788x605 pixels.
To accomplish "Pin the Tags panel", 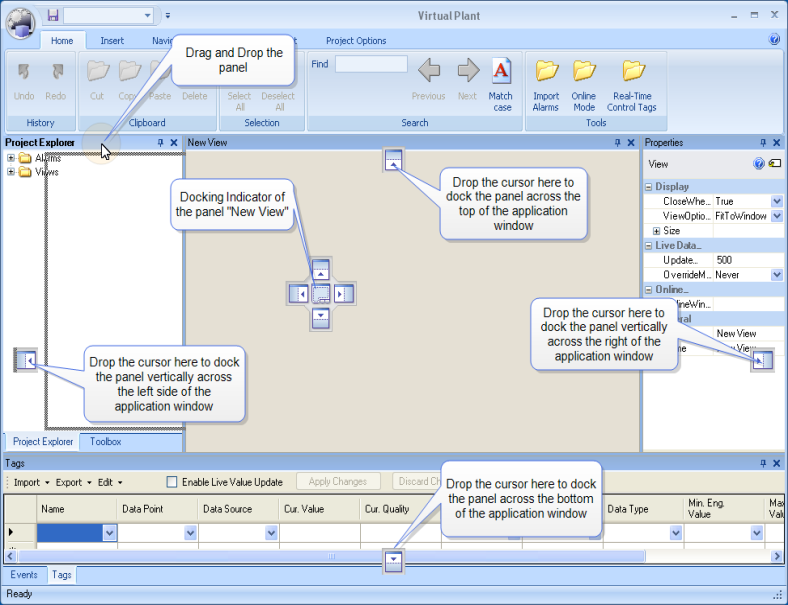I will click(x=763, y=463).
